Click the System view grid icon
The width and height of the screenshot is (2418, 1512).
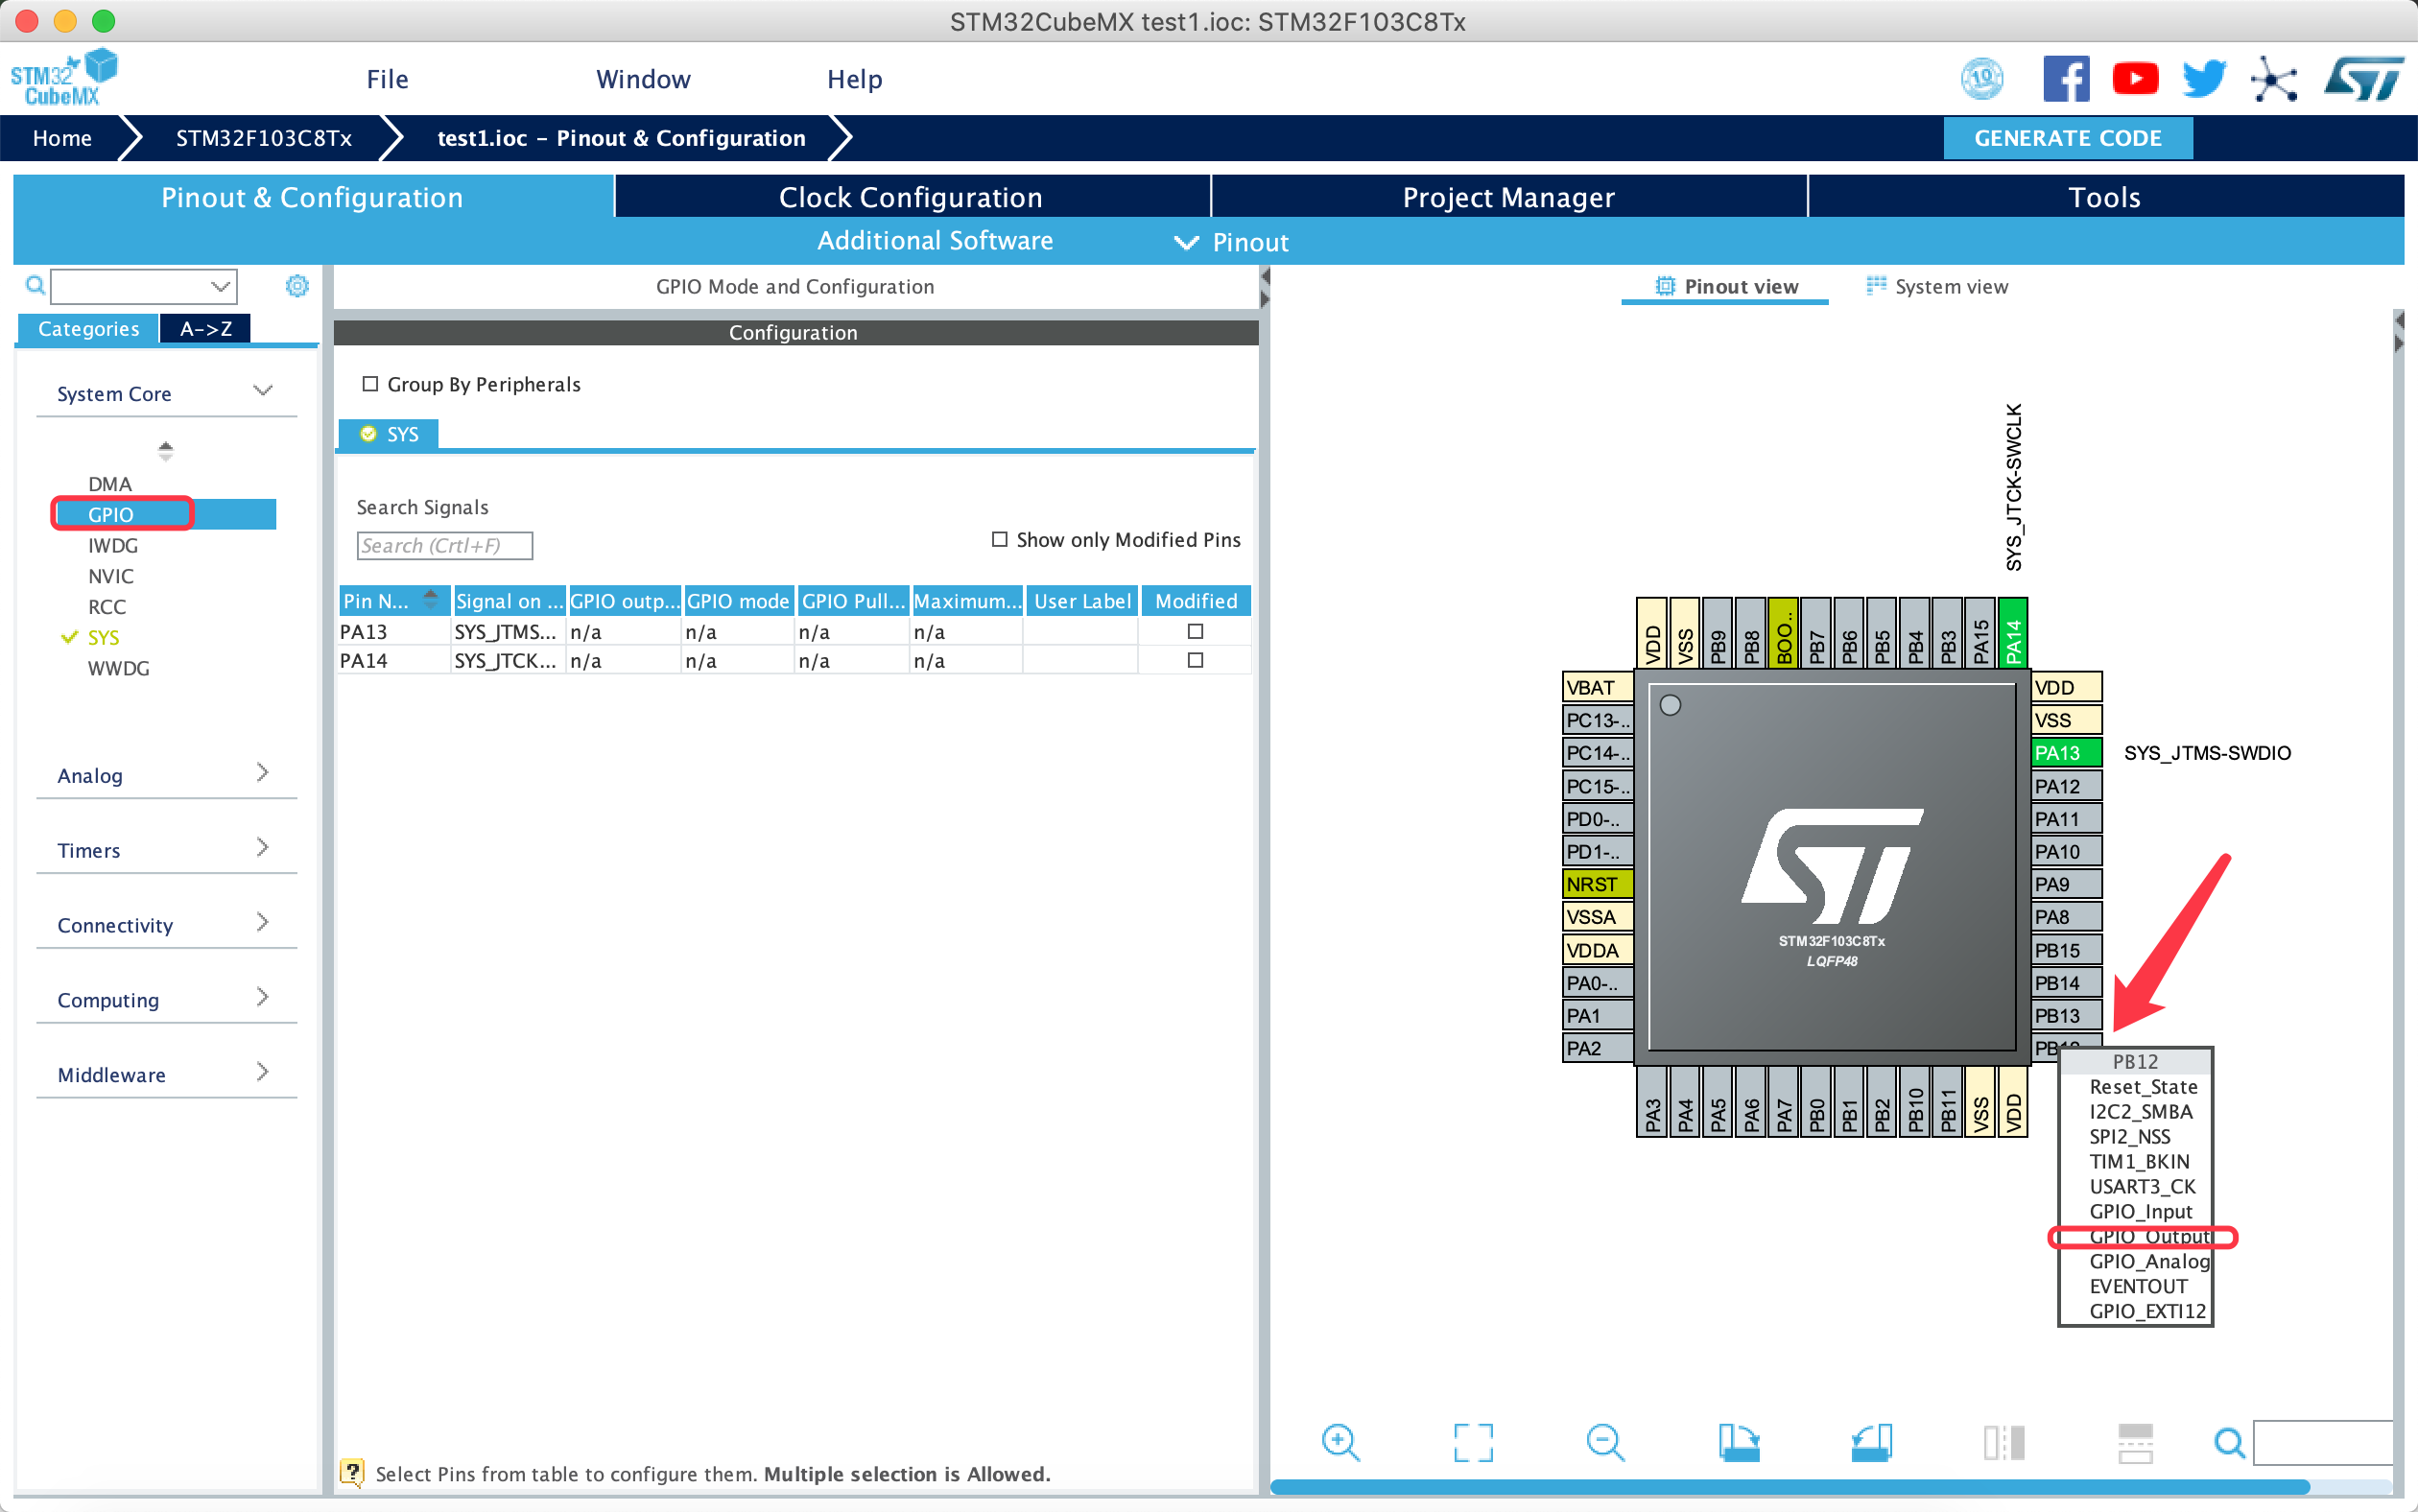point(1876,286)
